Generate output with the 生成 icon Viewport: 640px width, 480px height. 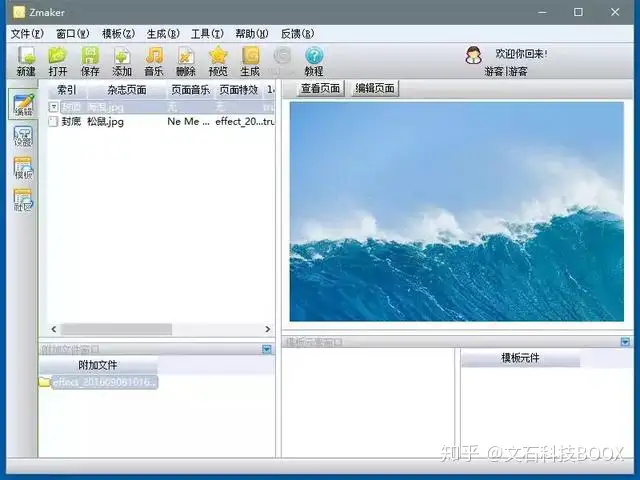click(250, 61)
